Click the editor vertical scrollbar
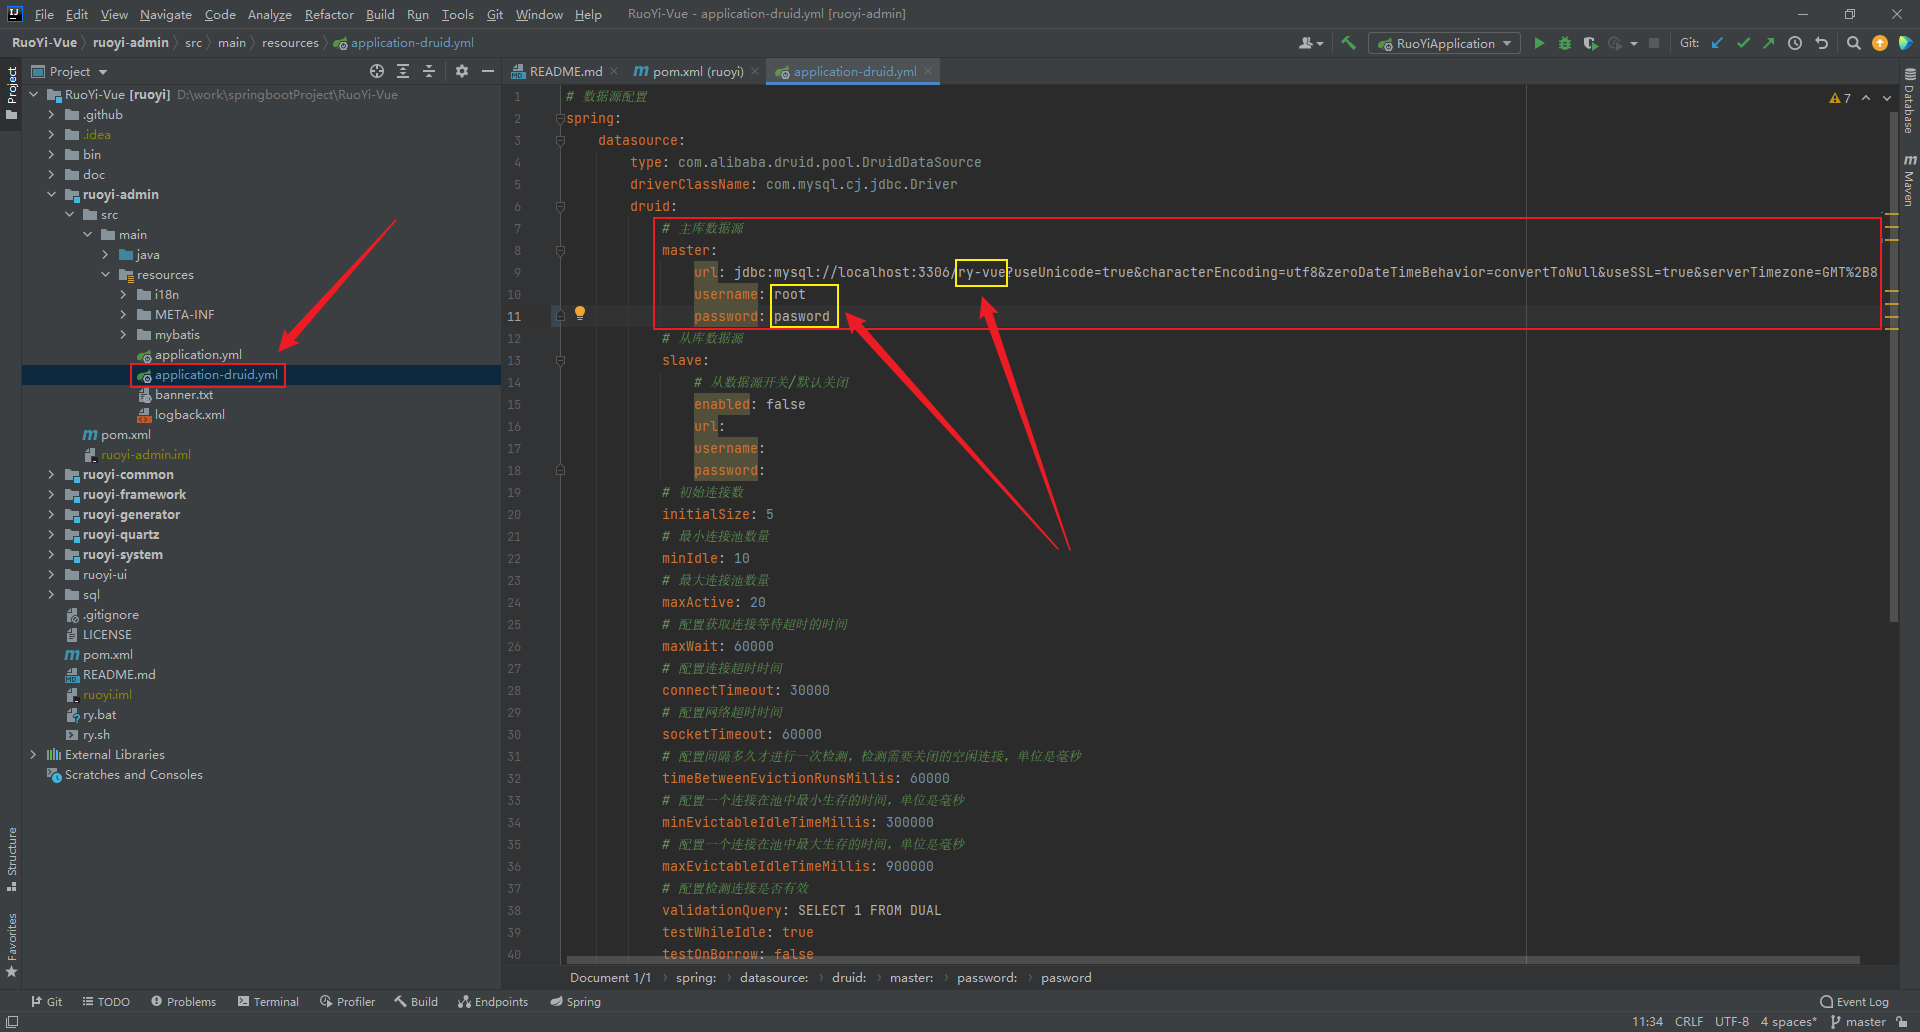The image size is (1920, 1032). coord(1892,366)
